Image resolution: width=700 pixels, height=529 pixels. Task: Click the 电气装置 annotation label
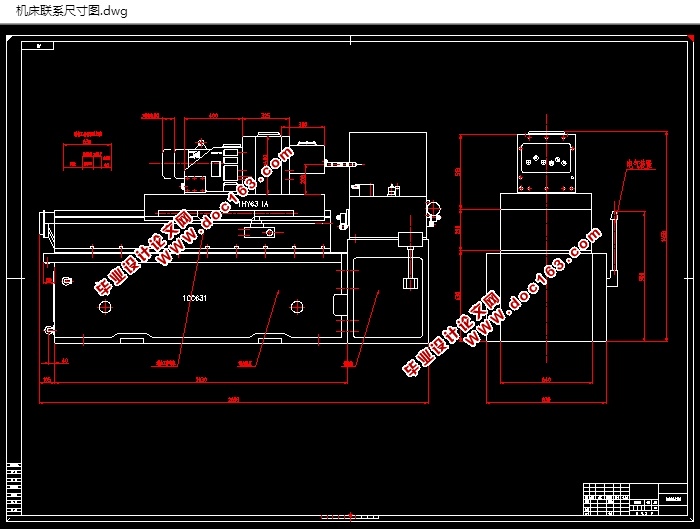[x=639, y=164]
